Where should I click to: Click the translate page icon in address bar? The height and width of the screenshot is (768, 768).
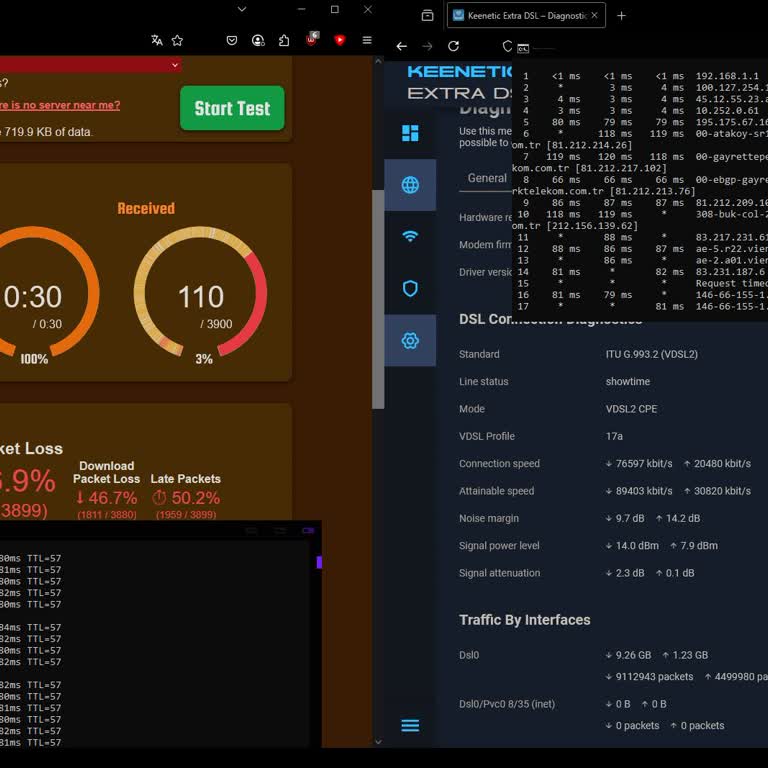tap(157, 40)
